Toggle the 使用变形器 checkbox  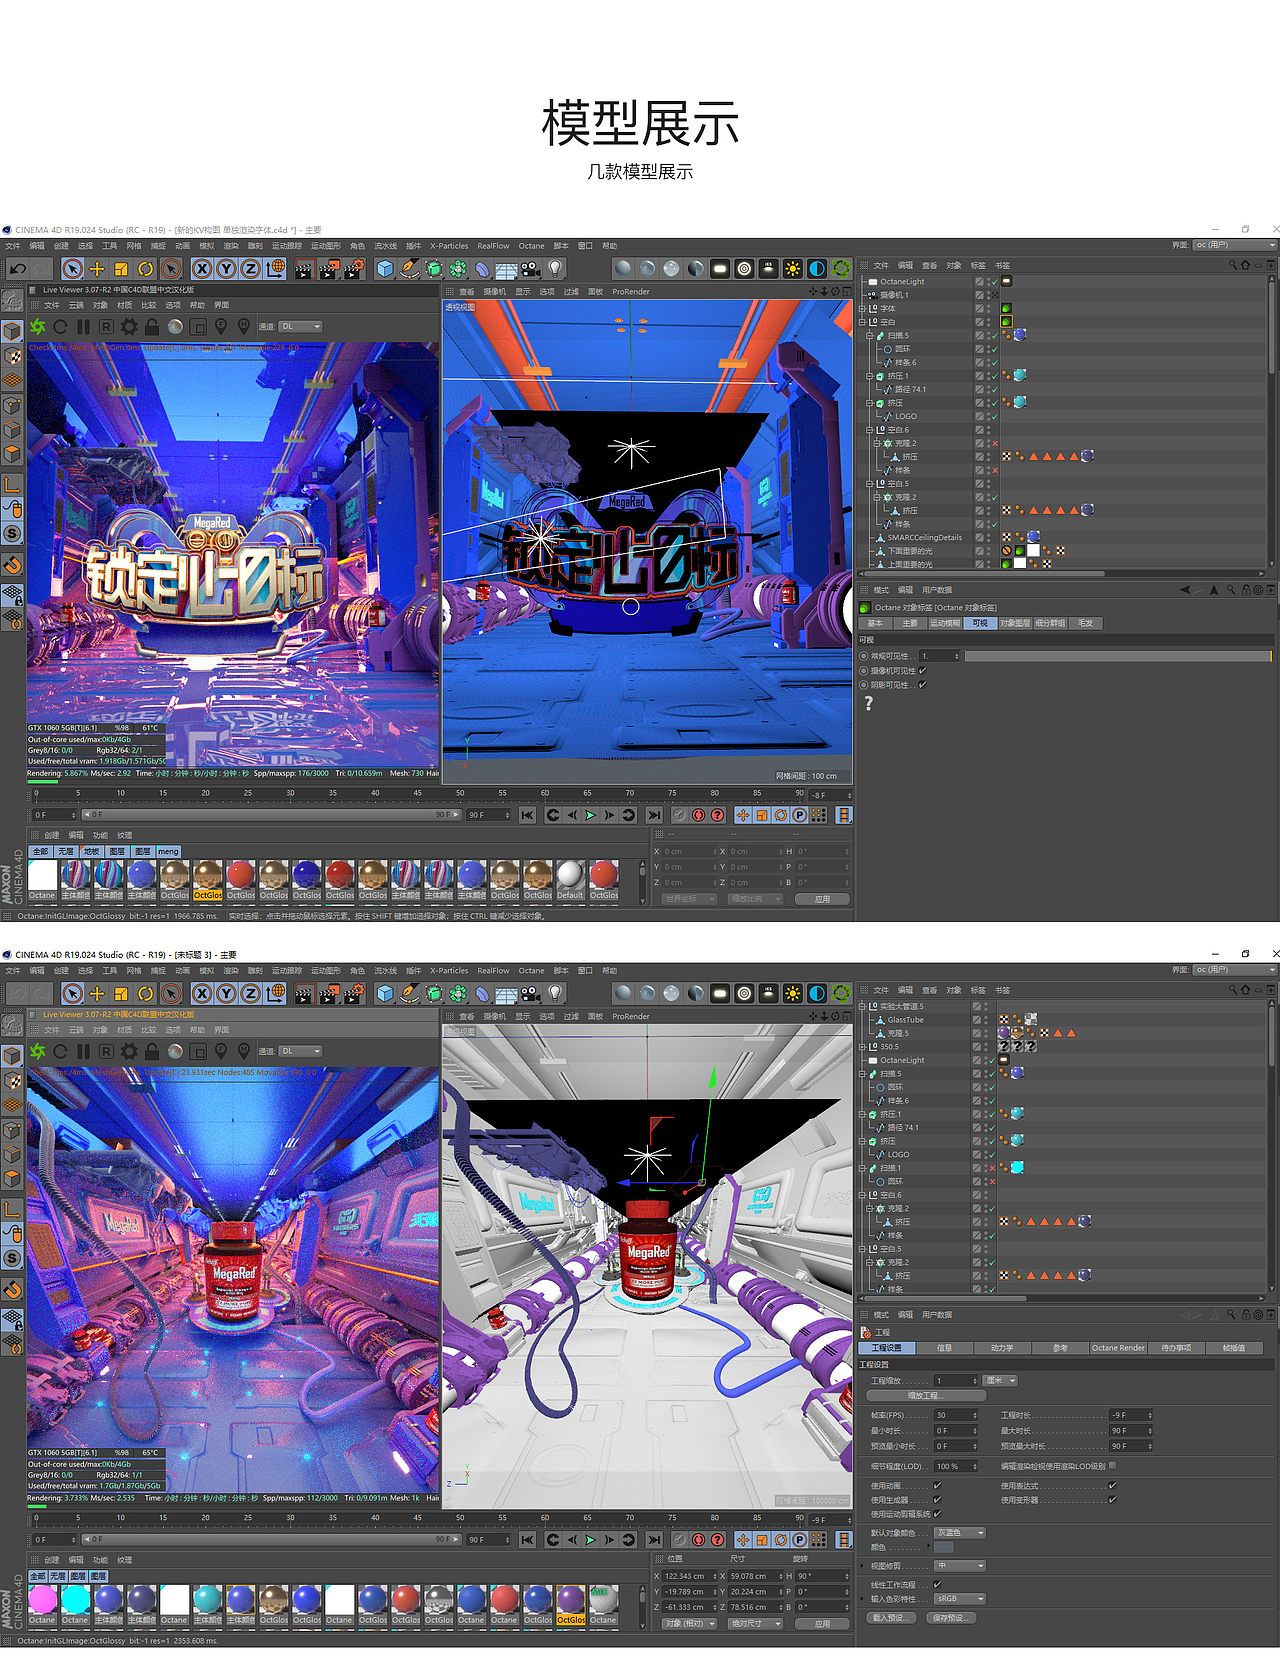pyautogui.click(x=1112, y=1500)
